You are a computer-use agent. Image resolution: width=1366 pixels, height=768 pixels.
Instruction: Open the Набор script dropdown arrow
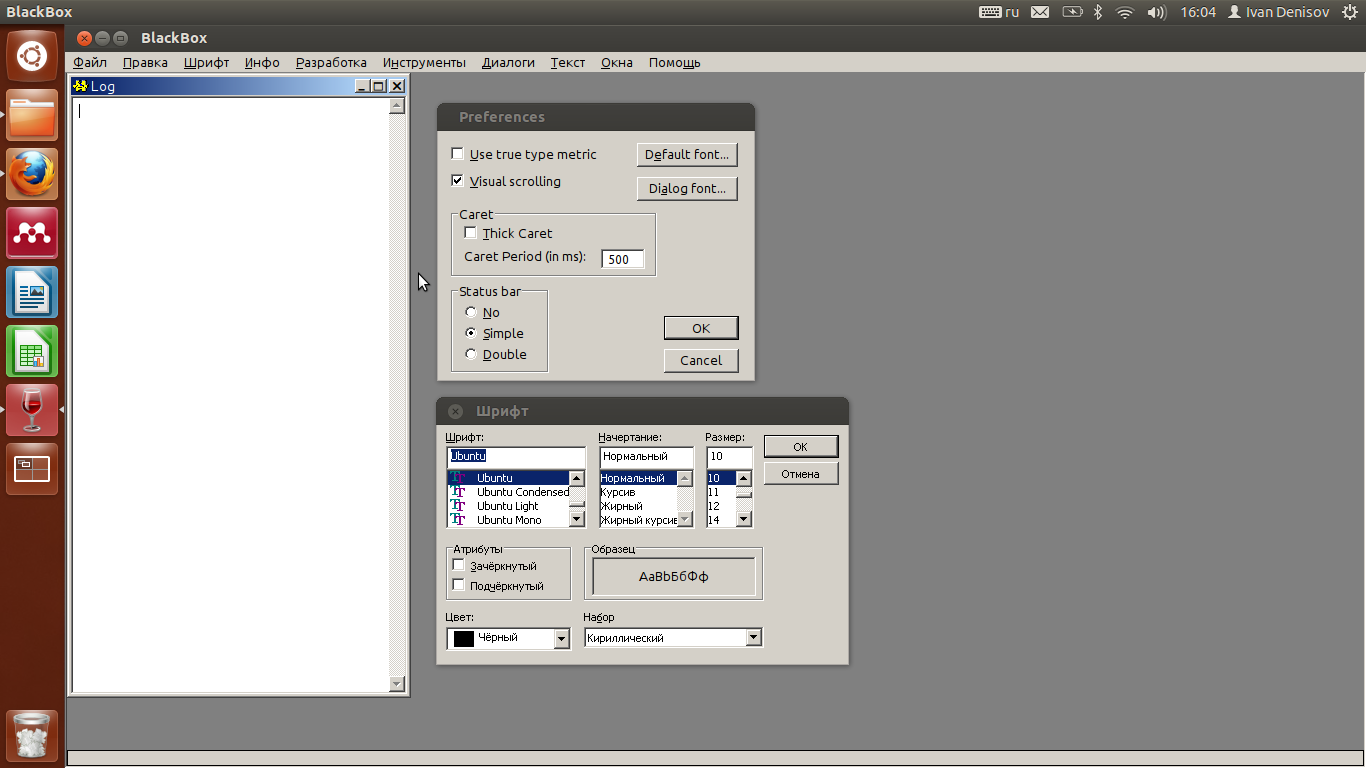pos(754,638)
